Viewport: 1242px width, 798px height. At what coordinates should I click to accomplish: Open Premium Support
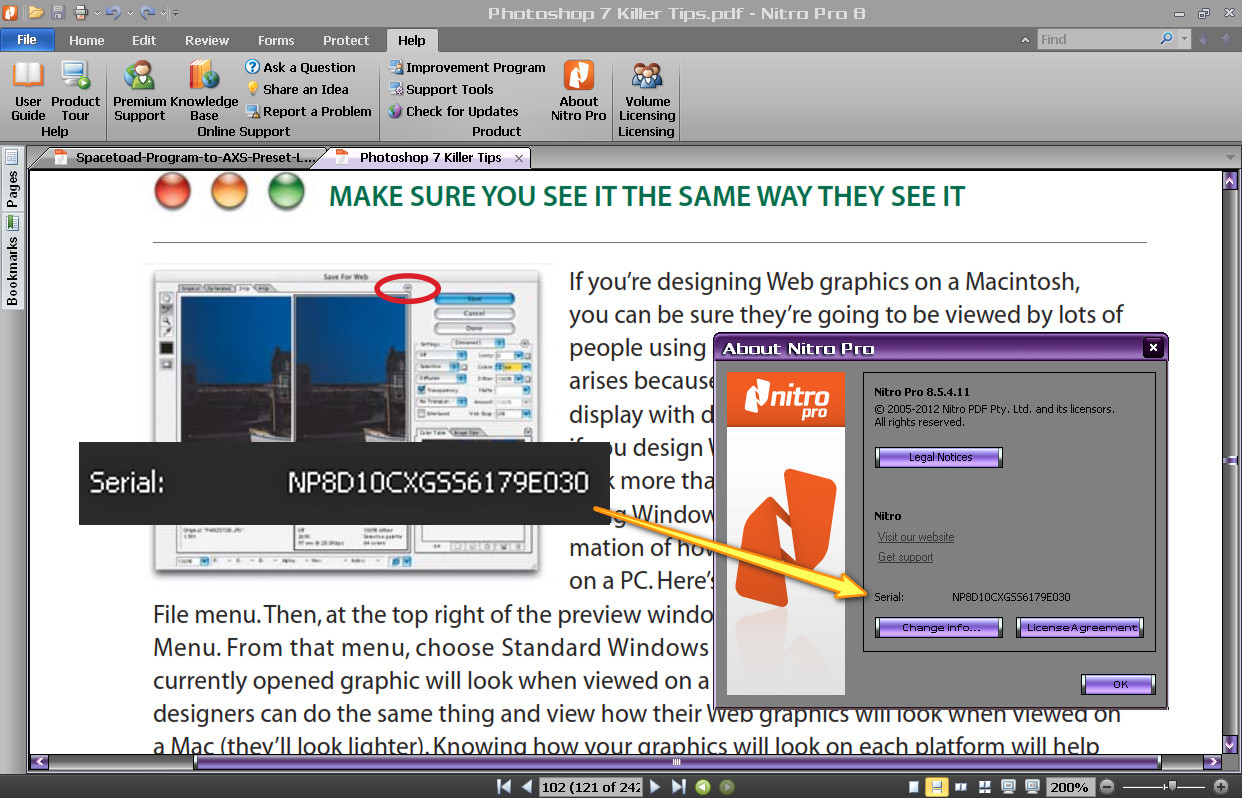[x=140, y=91]
